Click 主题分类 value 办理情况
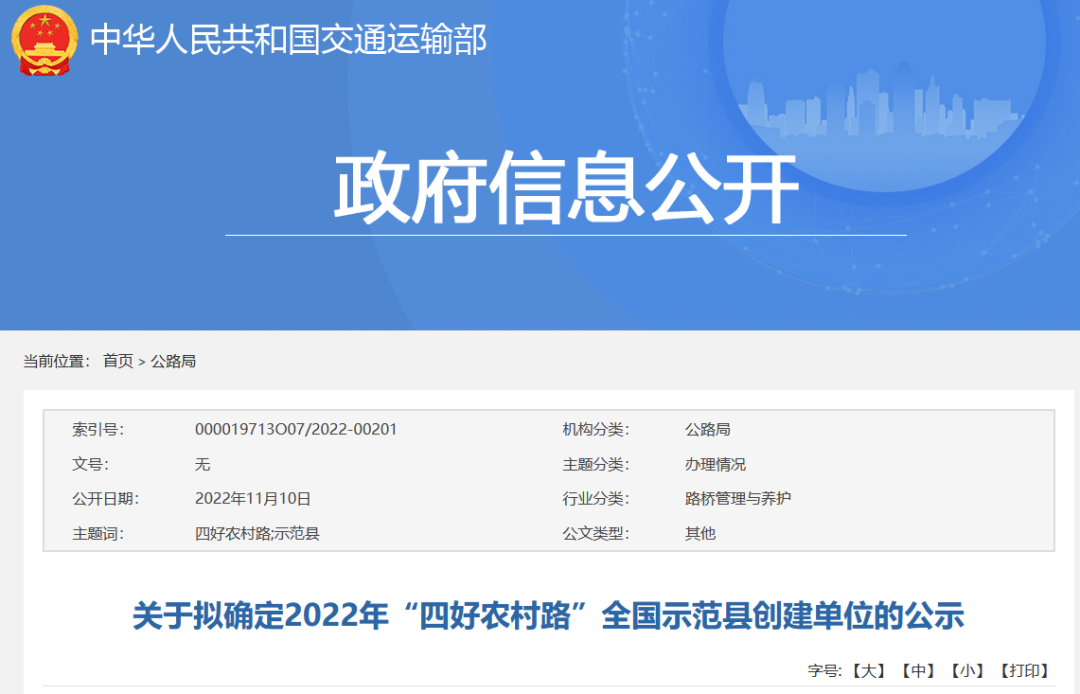1080x694 pixels. click(715, 465)
